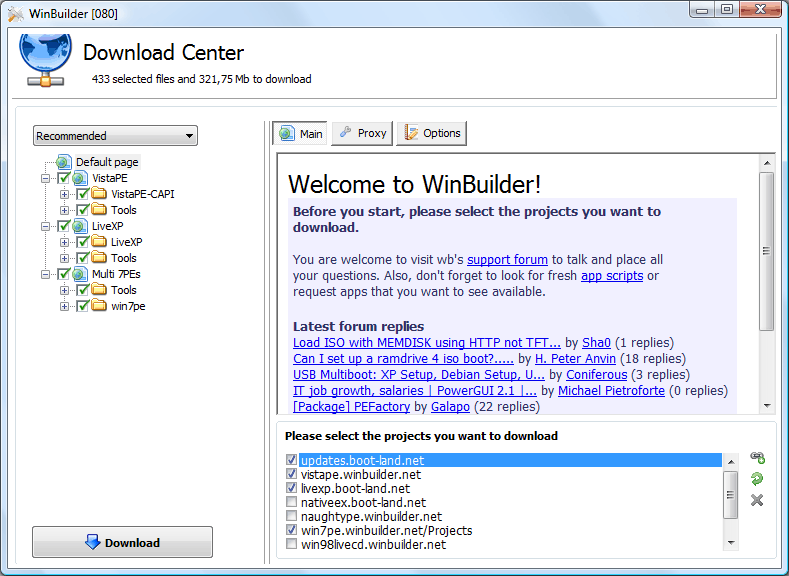
Task: Click welcome page scroll down arrow
Action: [767, 405]
